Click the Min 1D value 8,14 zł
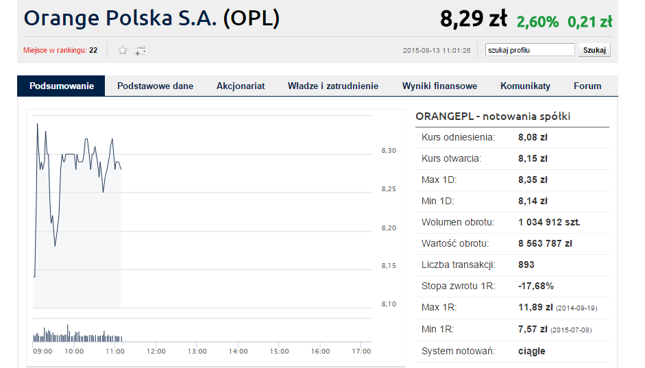This screenshot has width=645, height=368. (x=533, y=201)
